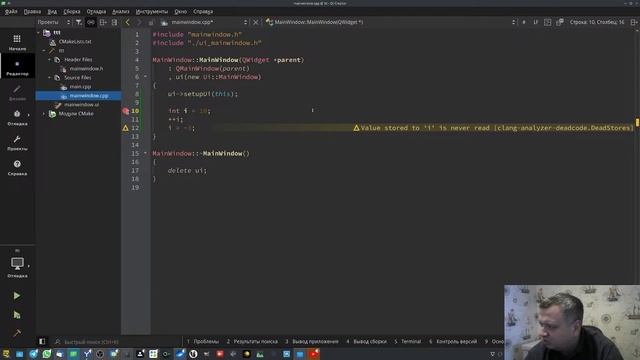Fold the destructor at line 15

145,153
